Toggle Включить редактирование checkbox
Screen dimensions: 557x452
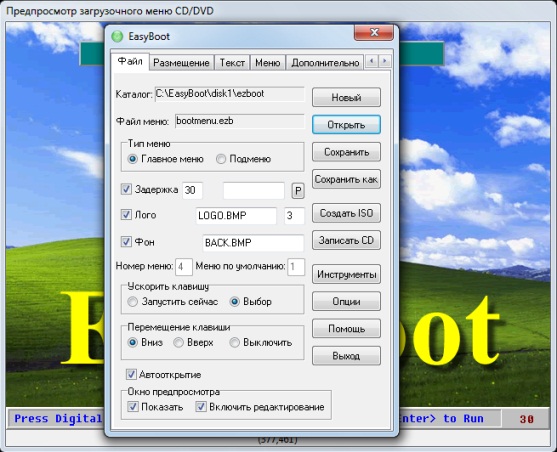coord(201,407)
